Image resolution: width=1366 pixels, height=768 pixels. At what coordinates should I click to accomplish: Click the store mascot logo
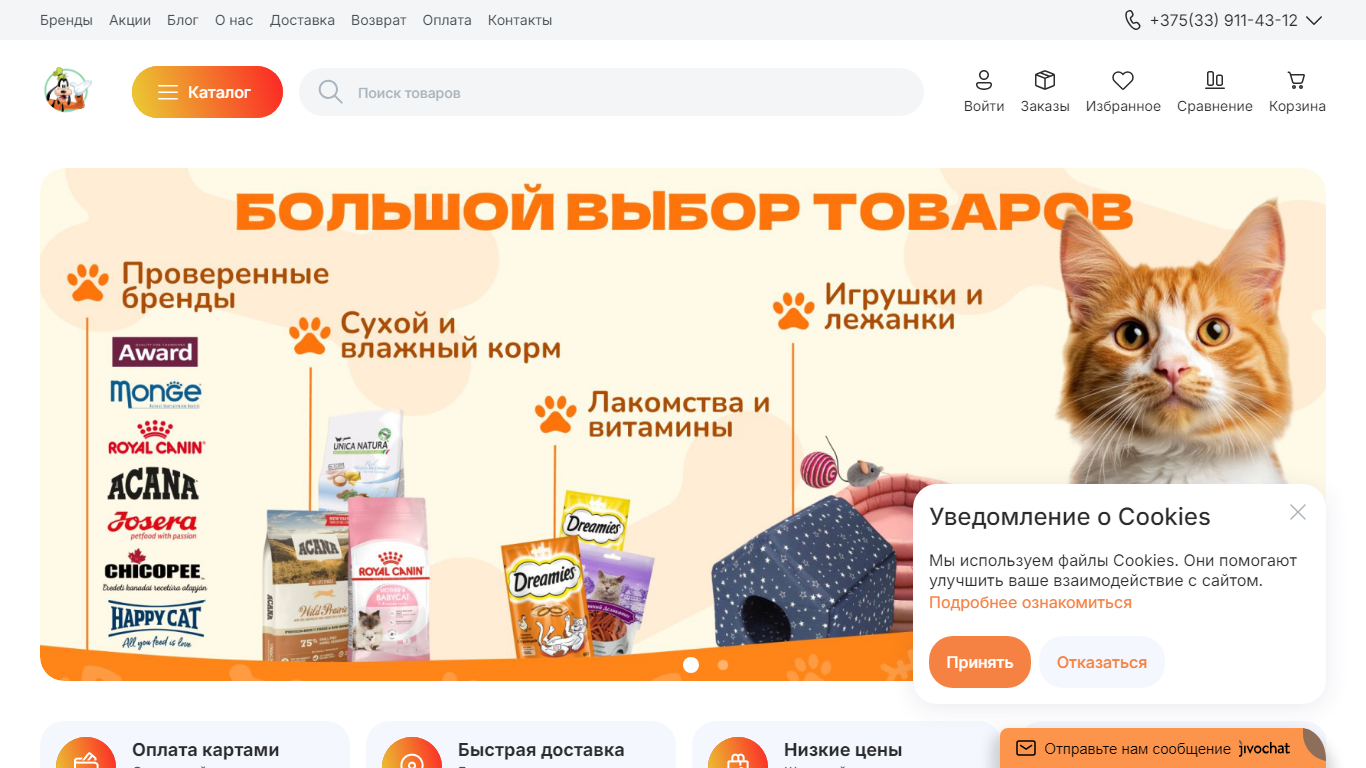[67, 90]
